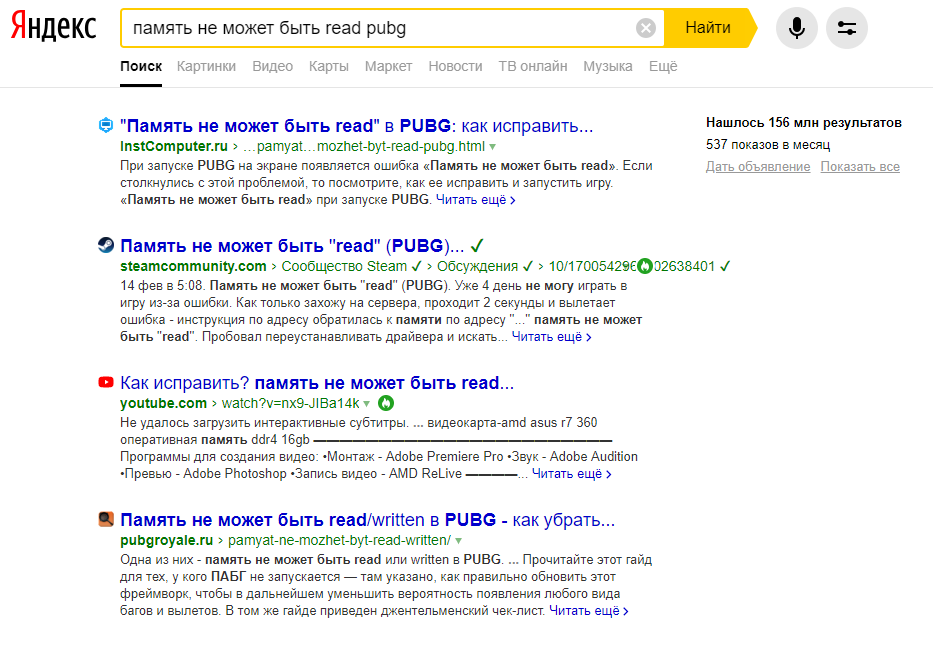
Task: Open the ТВ онлайн tab
Action: coord(533,66)
